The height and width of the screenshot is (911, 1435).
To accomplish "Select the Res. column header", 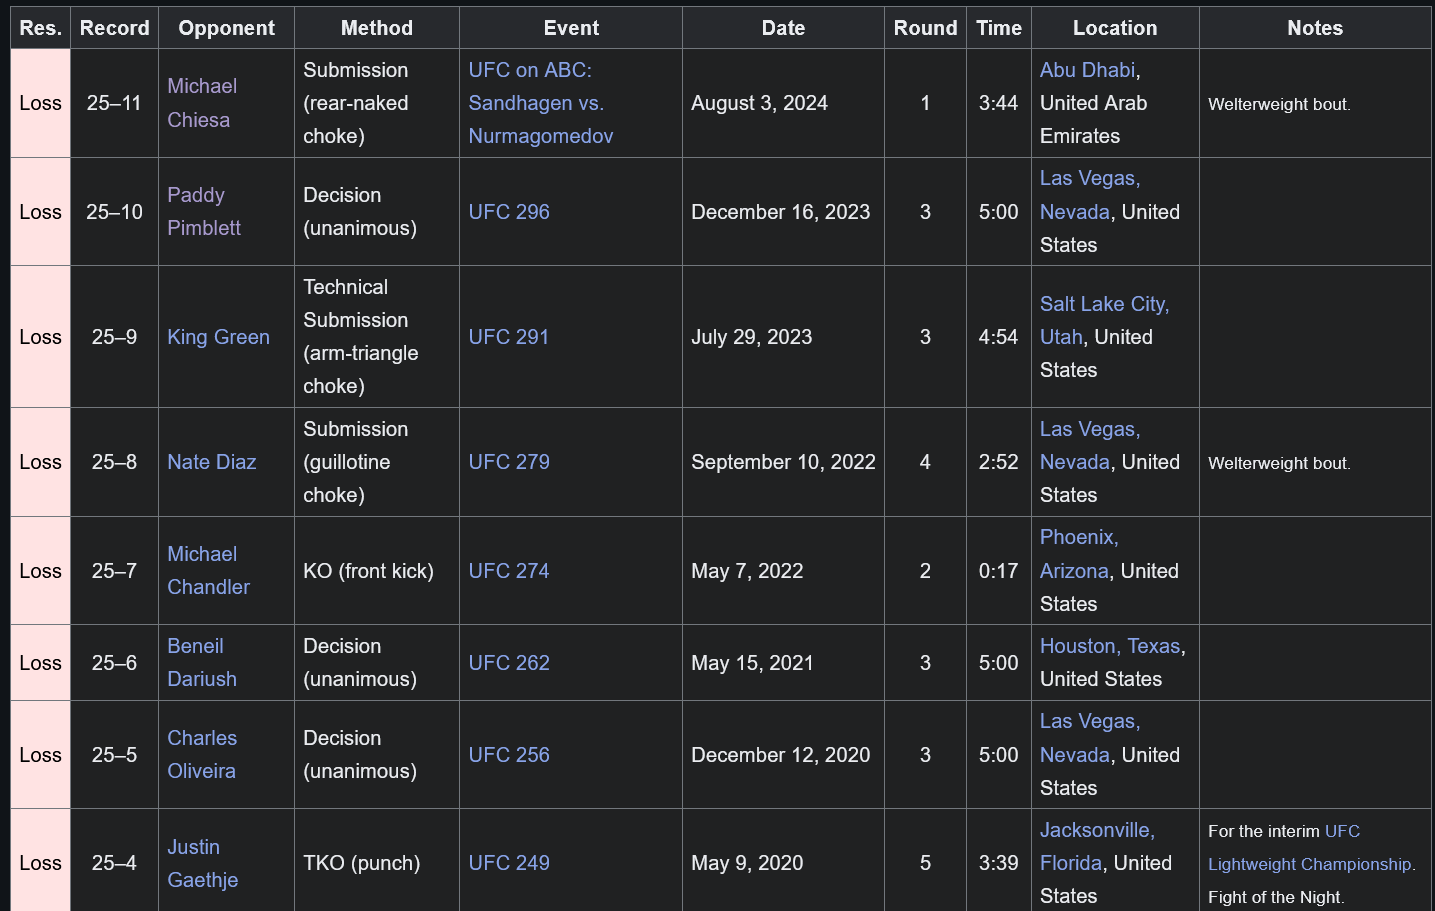I will click(x=40, y=28).
